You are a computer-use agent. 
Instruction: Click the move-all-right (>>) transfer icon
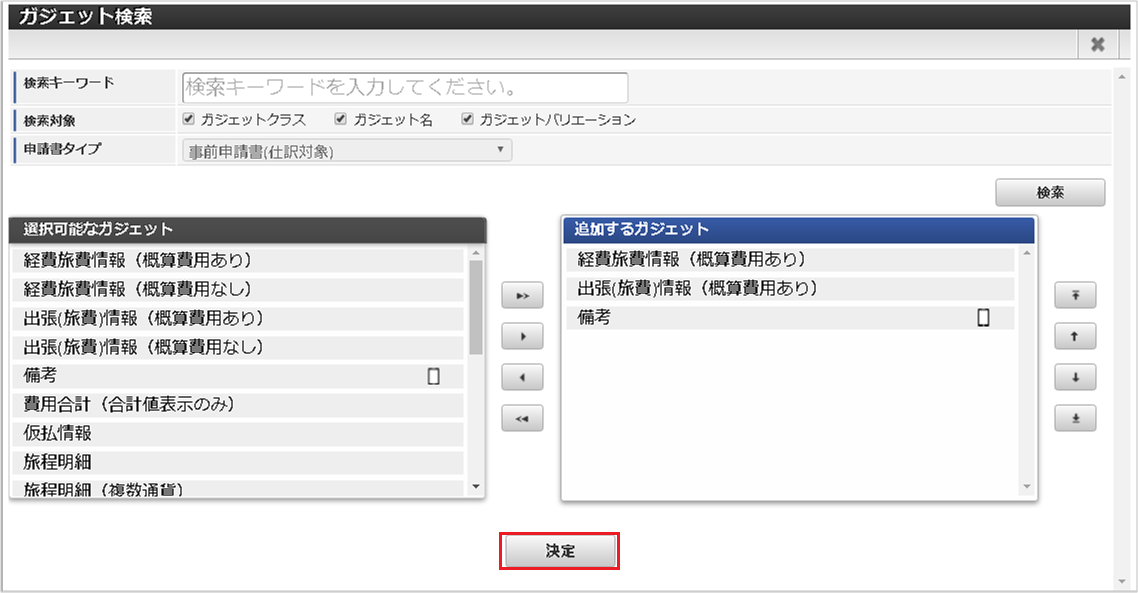coord(521,295)
